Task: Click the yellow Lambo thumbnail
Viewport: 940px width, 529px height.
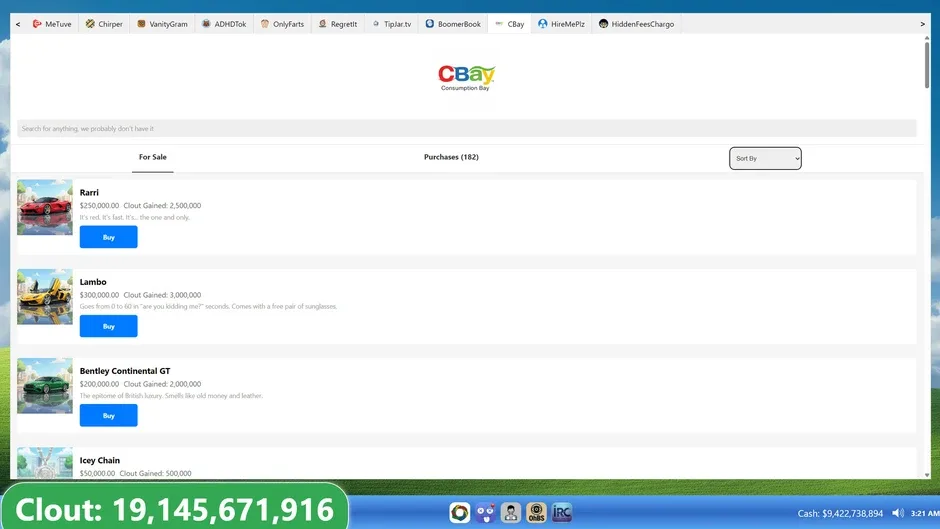Action: (x=45, y=297)
